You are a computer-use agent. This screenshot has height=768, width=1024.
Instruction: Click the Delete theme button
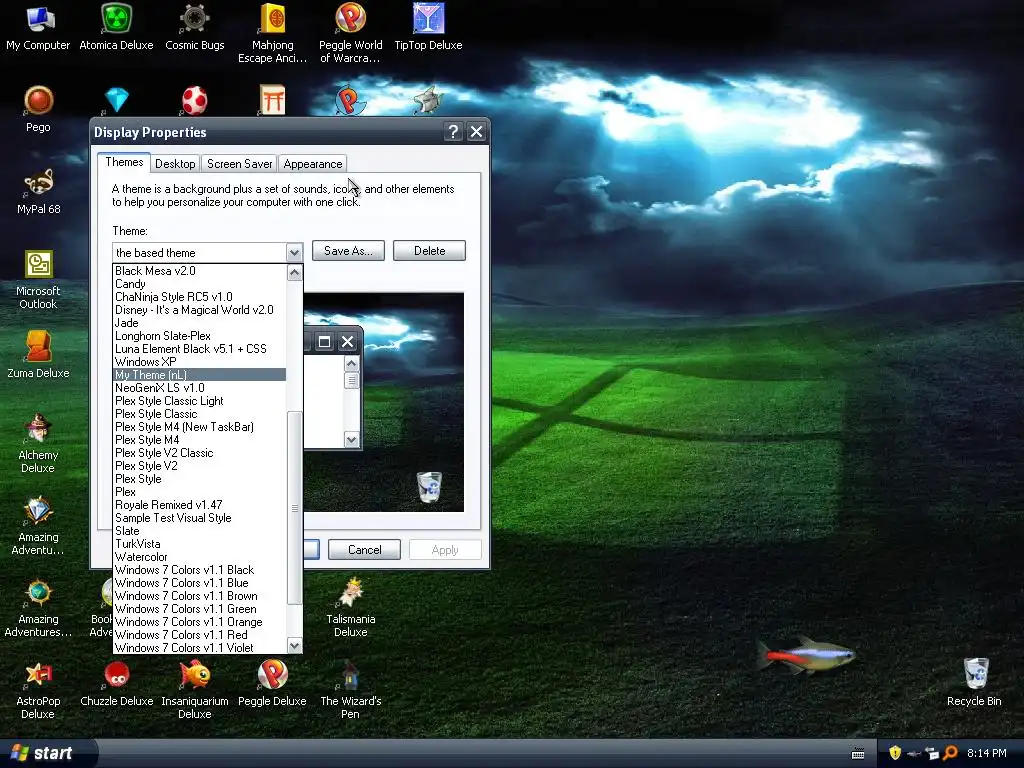(x=429, y=251)
